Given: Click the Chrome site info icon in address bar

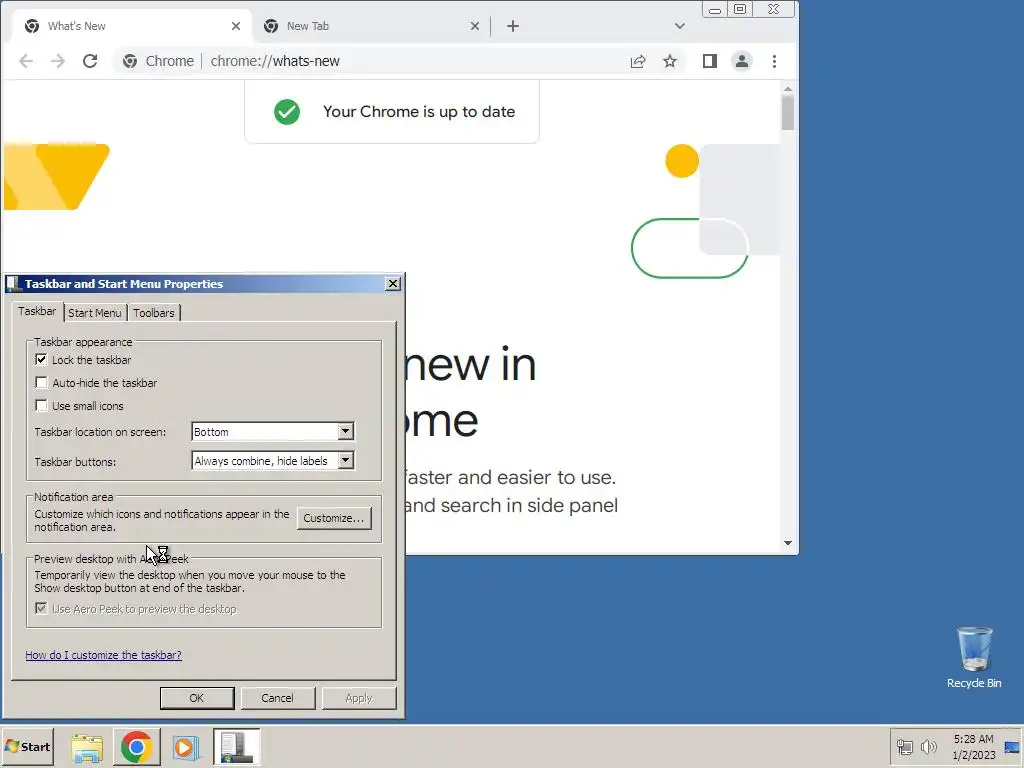Looking at the screenshot, I should (130, 61).
